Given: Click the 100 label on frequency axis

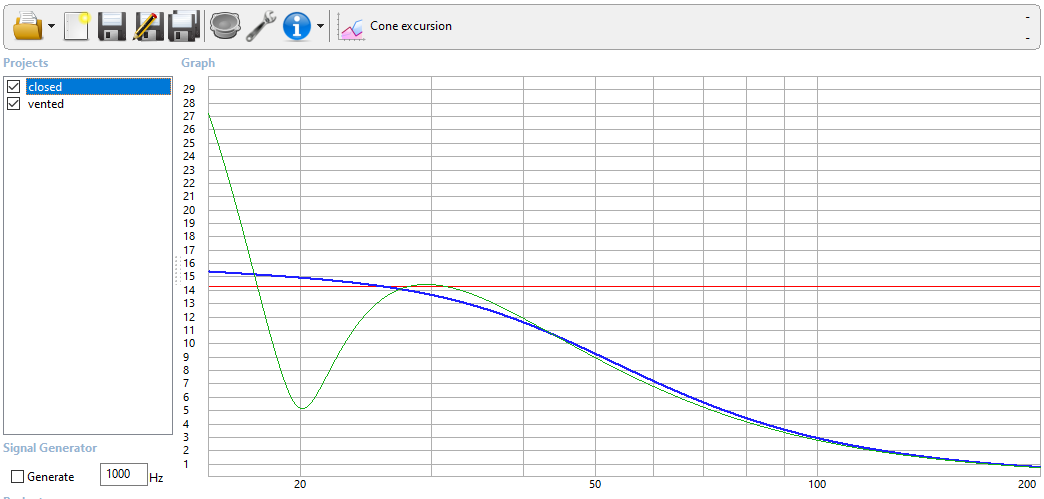Looking at the screenshot, I should pyautogui.click(x=817, y=484).
